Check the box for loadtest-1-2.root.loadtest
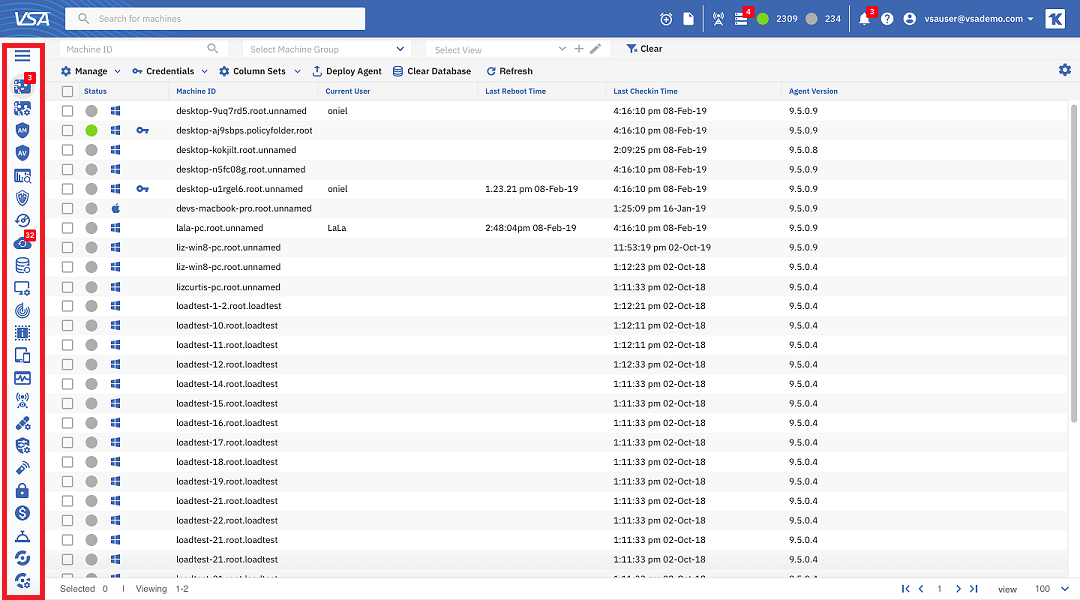Screen dimensions: 1080x600 coord(67,306)
